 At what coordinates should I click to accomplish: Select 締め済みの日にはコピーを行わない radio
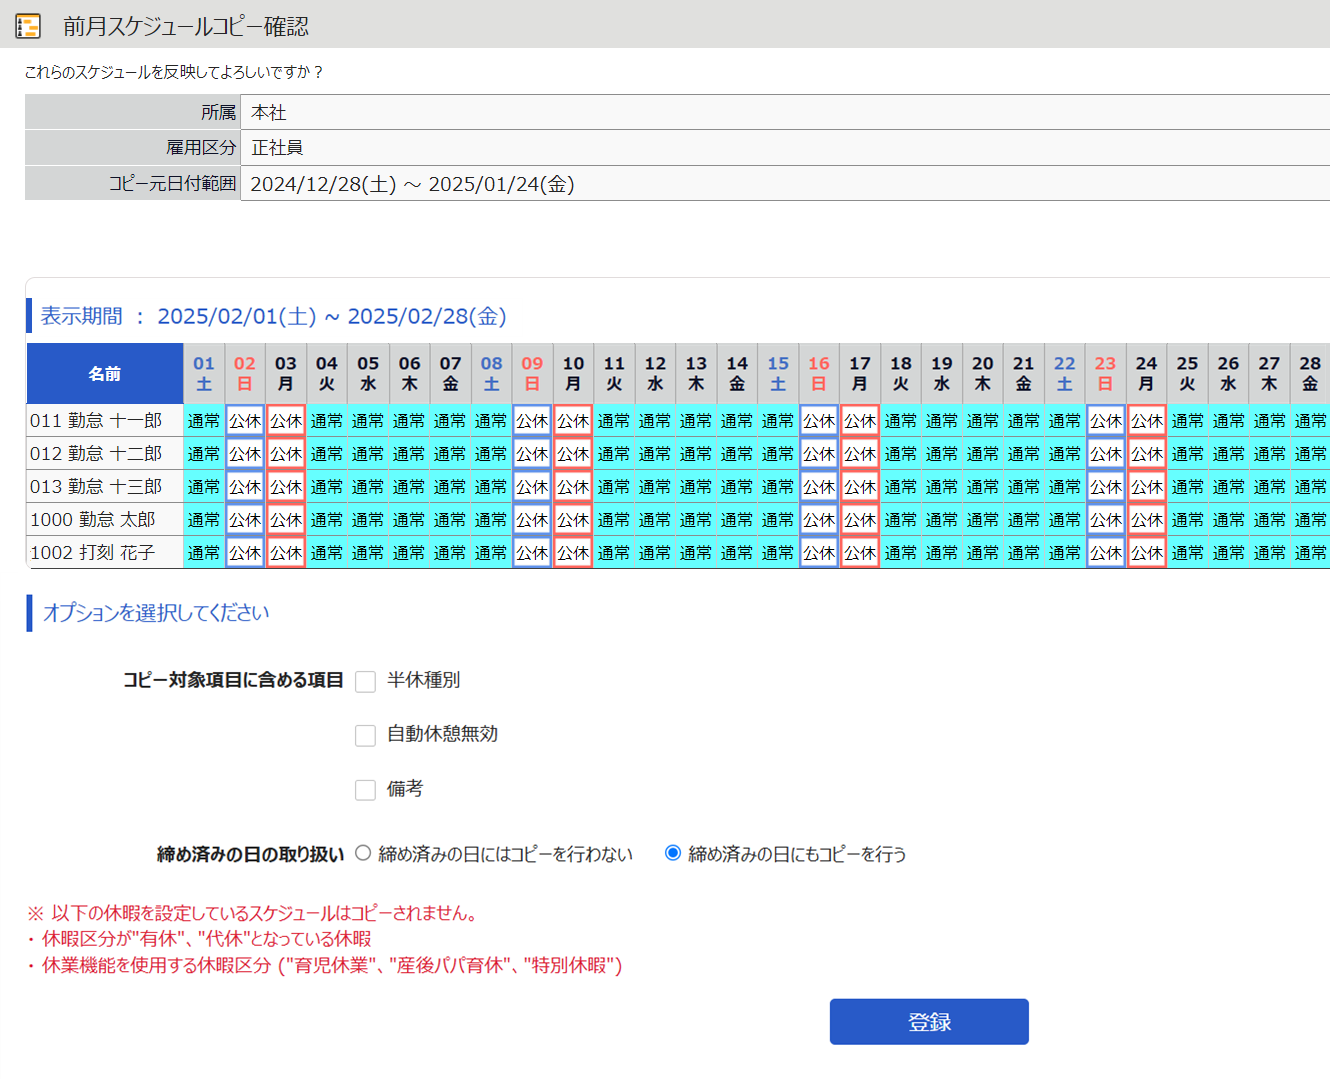(363, 853)
